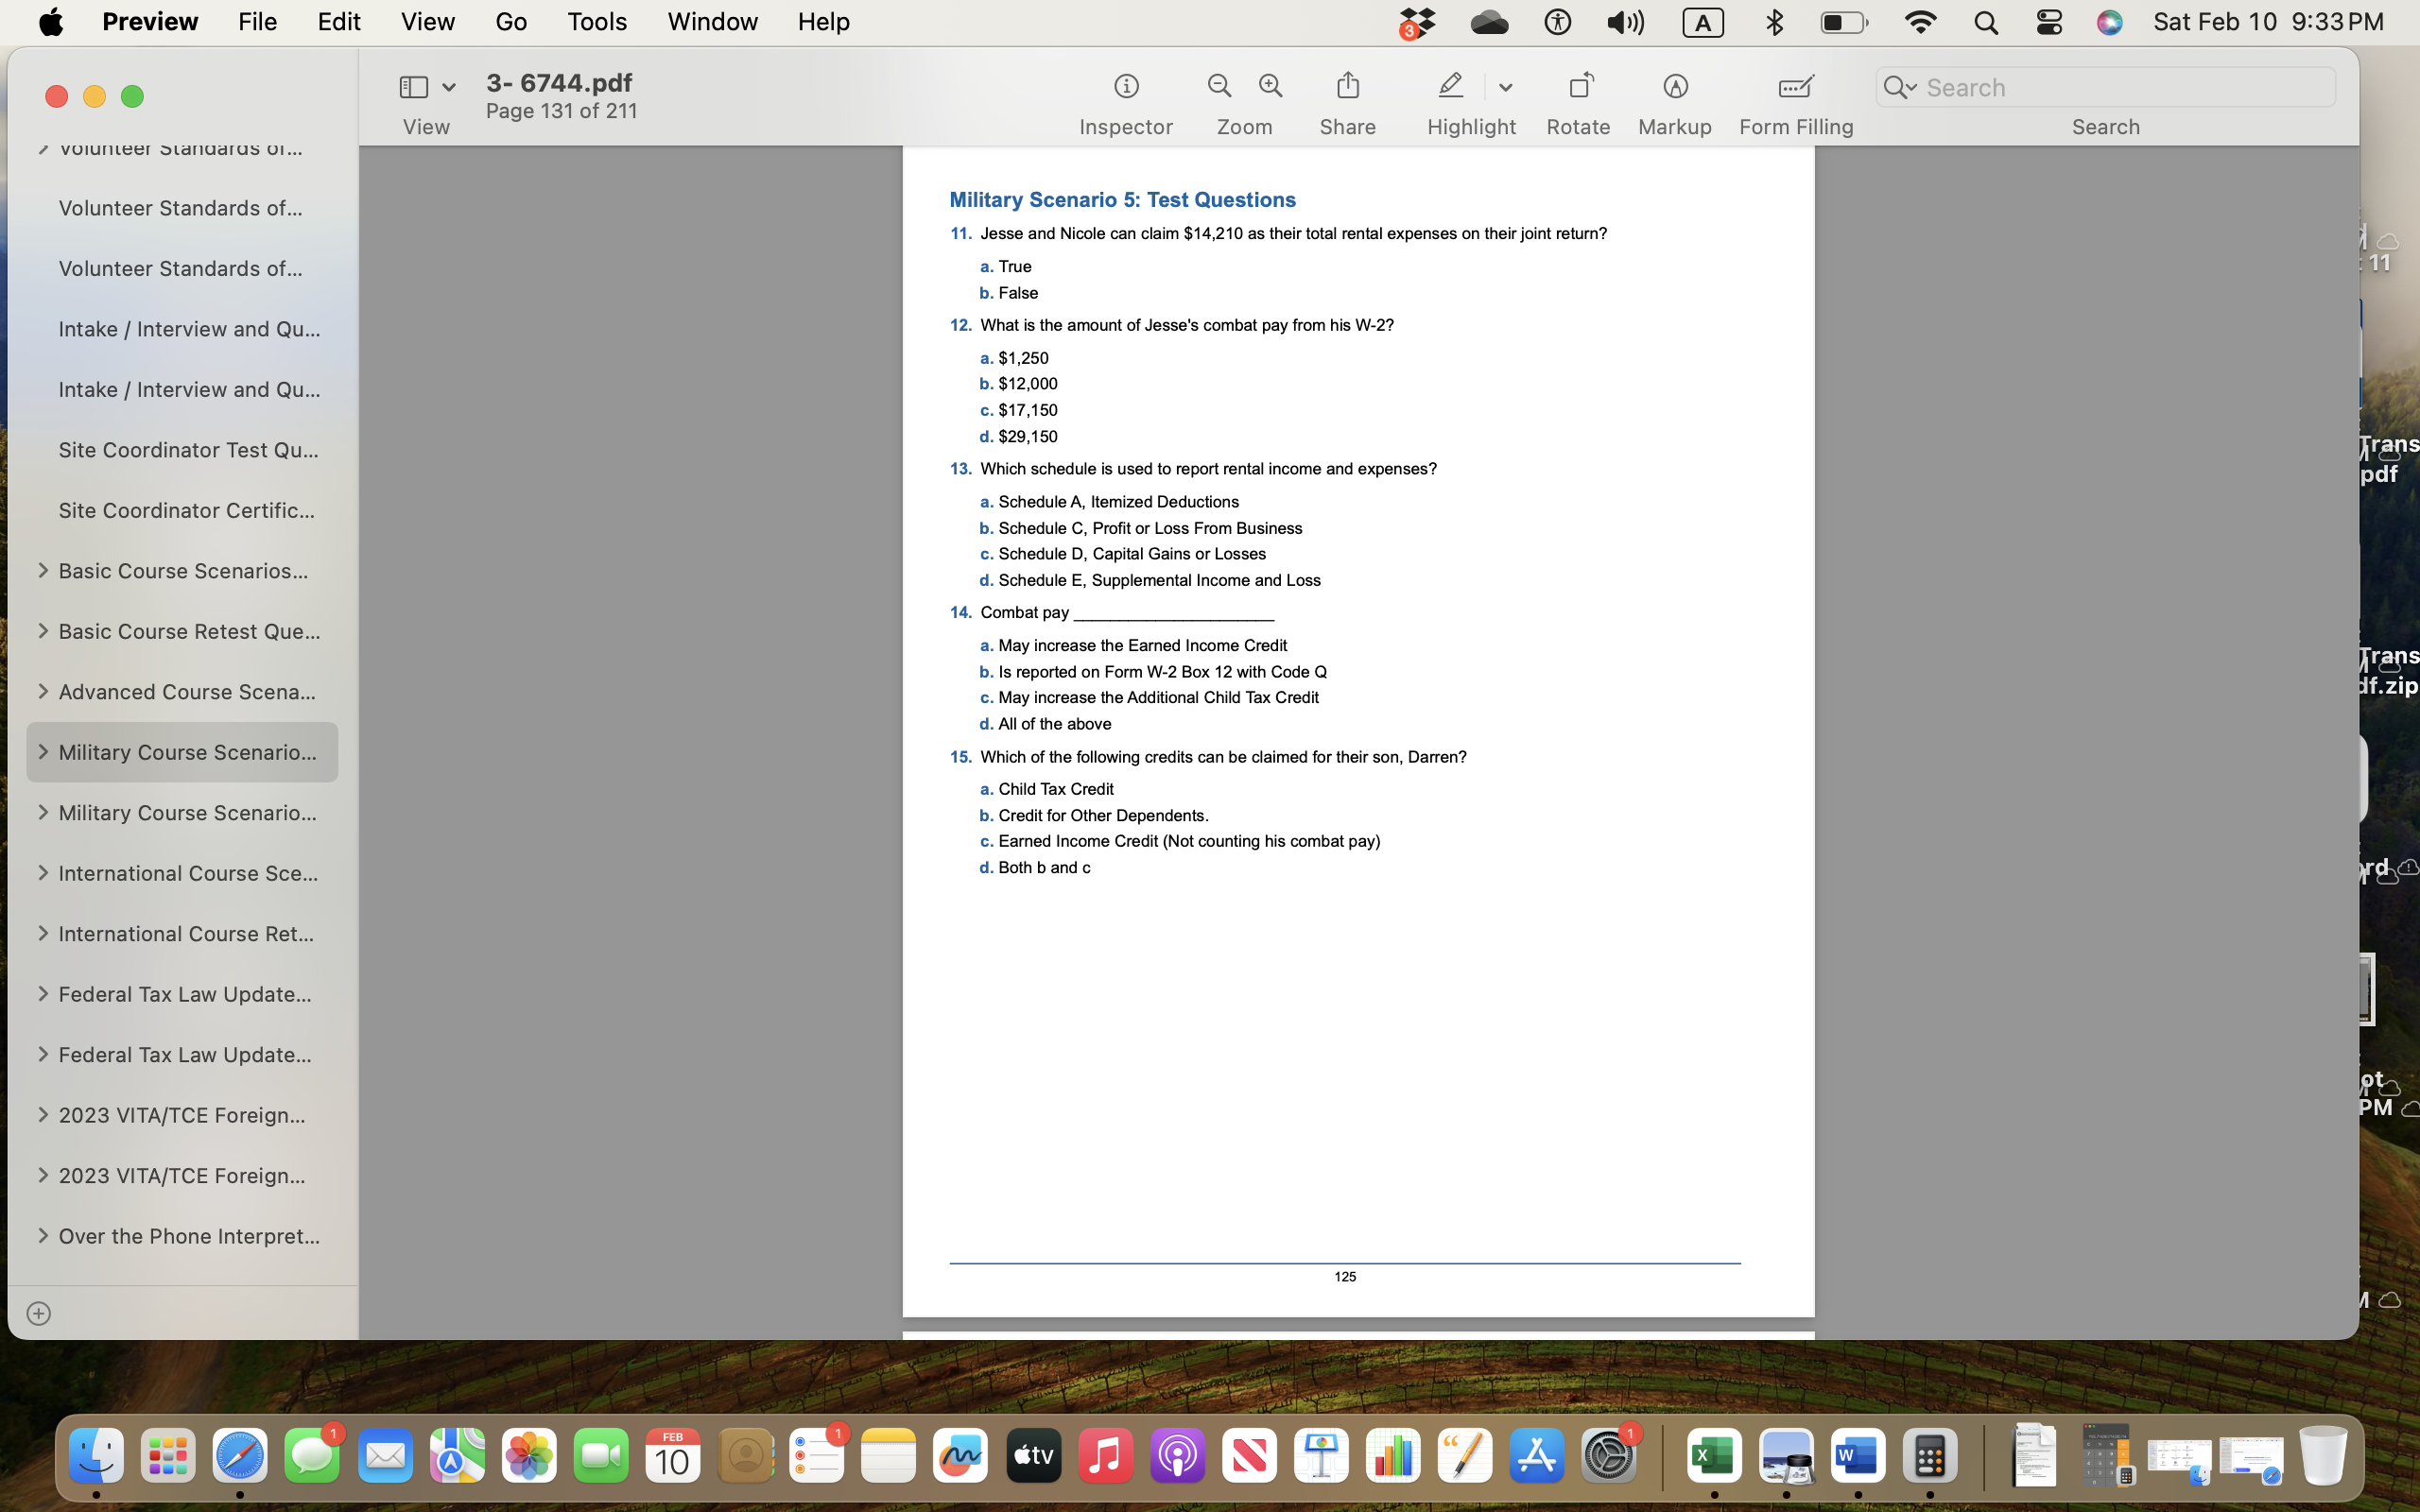Open Highlight color dropdown arrow
This screenshot has height=1512, width=2420.
(1505, 88)
